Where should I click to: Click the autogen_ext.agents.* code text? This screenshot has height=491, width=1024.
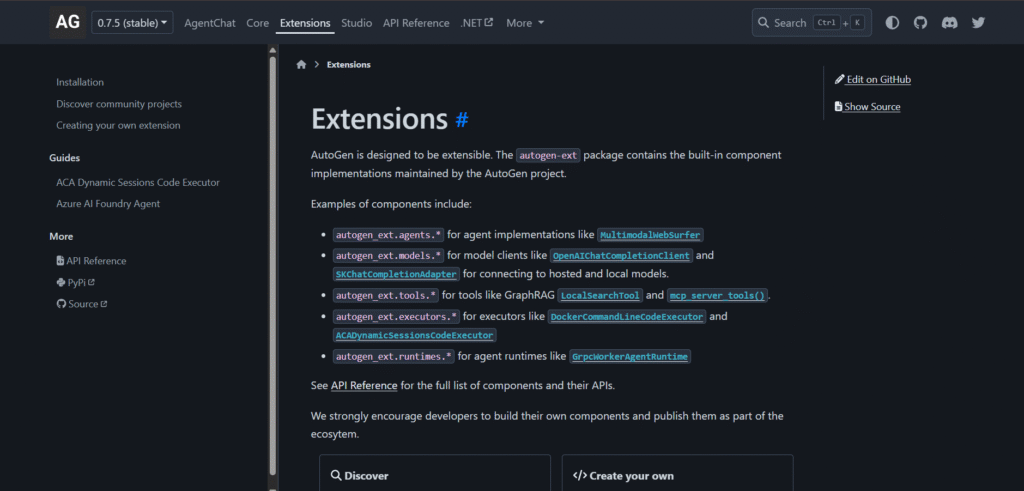pos(389,235)
